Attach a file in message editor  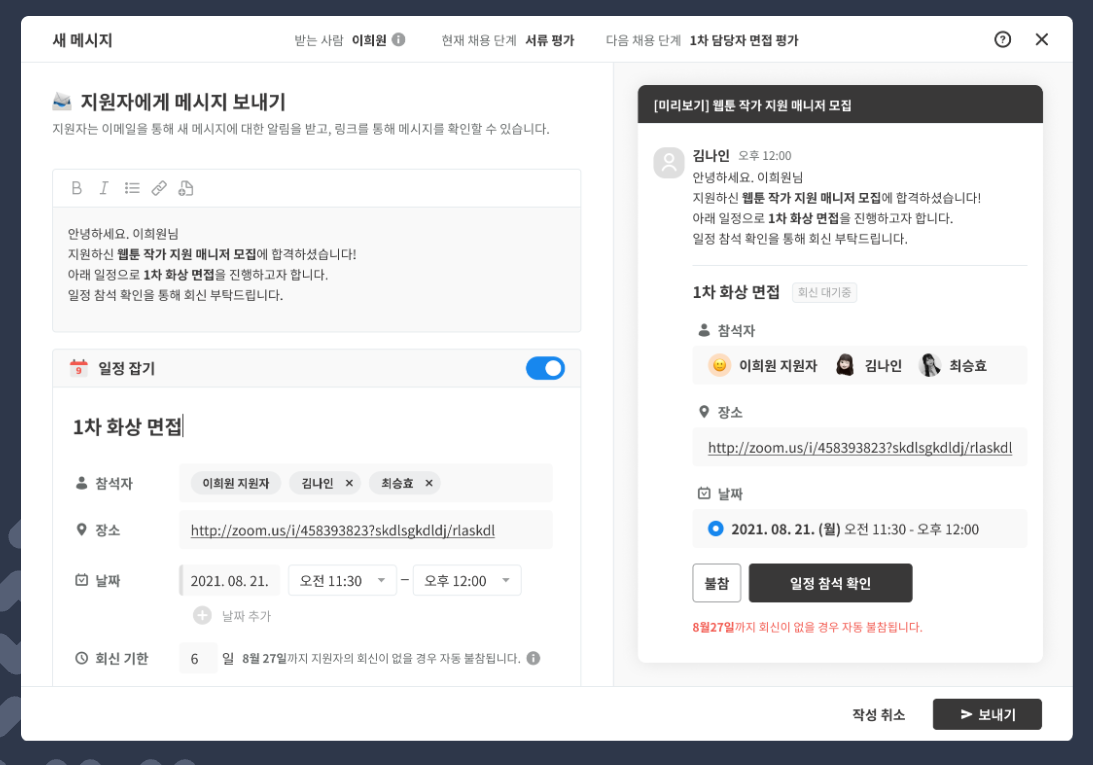click(185, 188)
